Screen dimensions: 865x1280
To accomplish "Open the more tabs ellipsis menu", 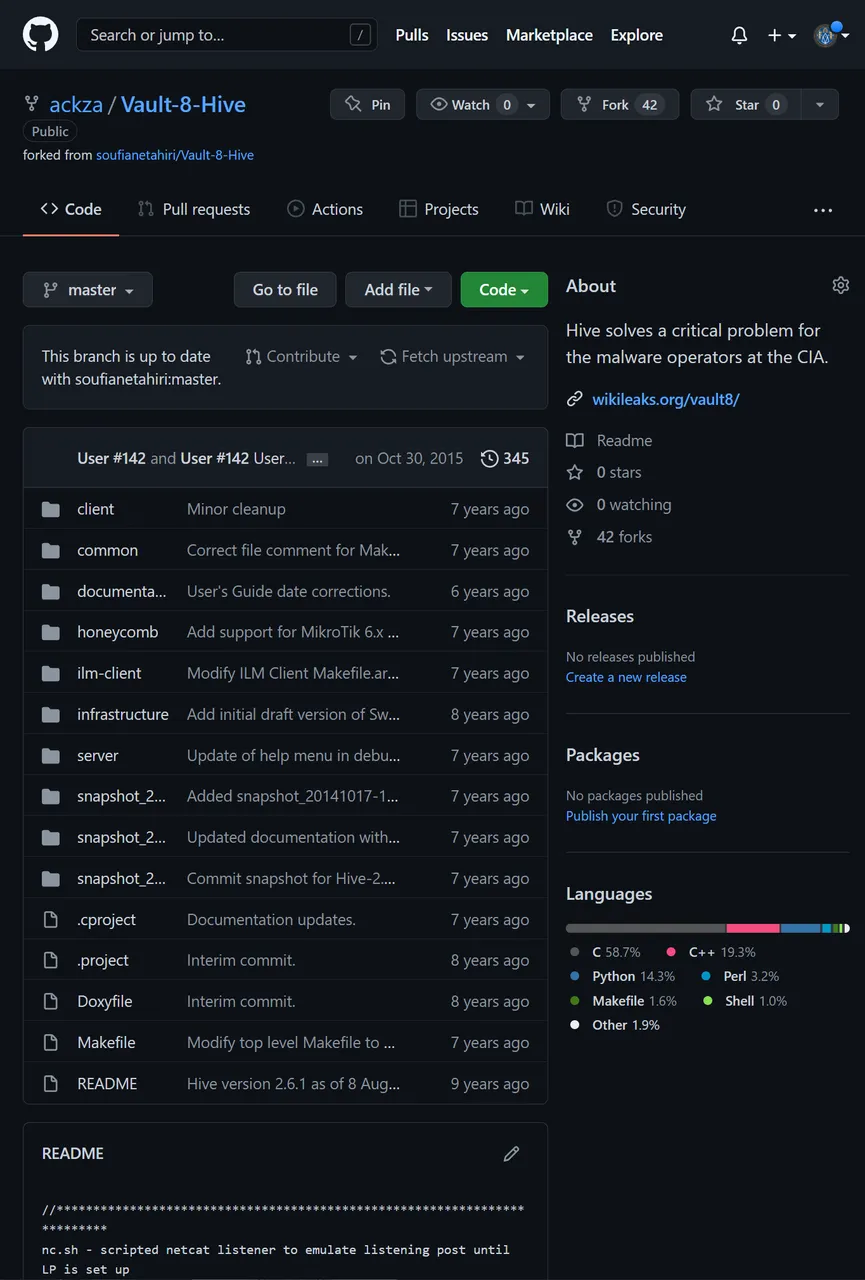I will (x=823, y=210).
